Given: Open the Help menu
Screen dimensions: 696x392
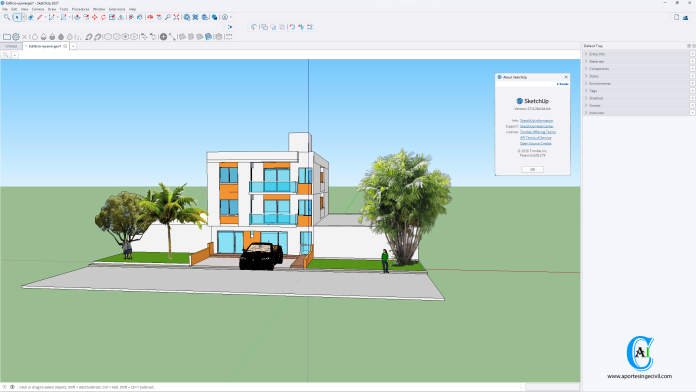Looking at the screenshot, I should pyautogui.click(x=132, y=9).
